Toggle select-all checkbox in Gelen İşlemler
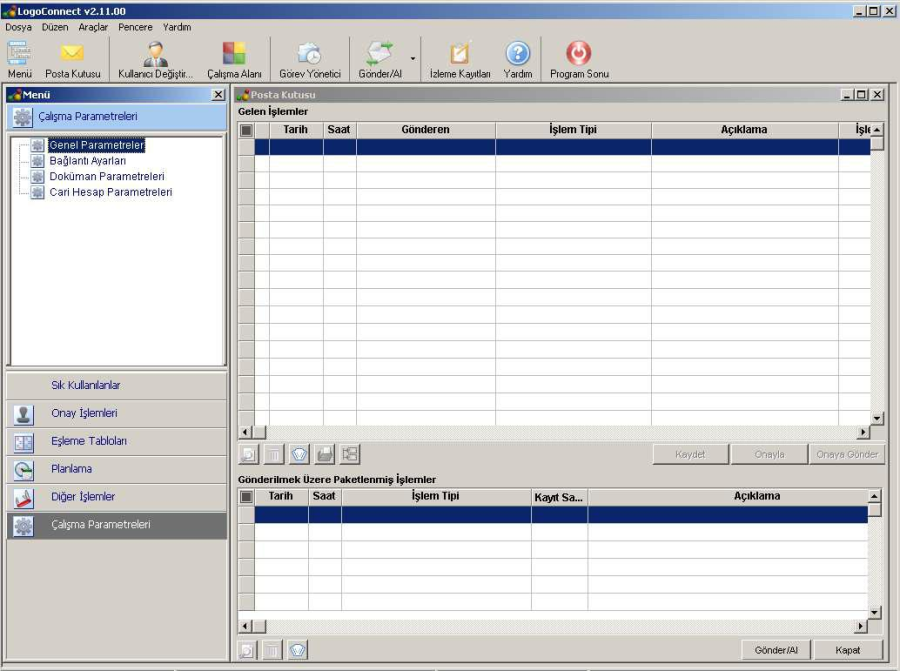 (x=246, y=130)
